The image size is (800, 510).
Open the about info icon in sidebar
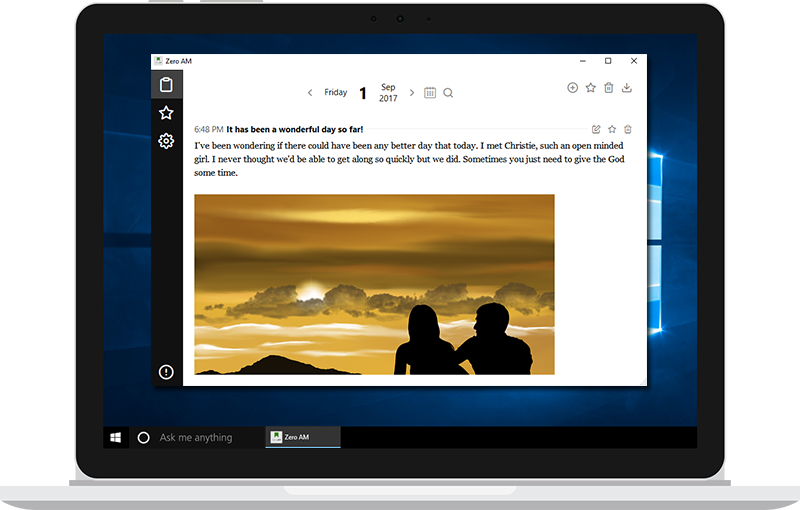pyautogui.click(x=166, y=372)
